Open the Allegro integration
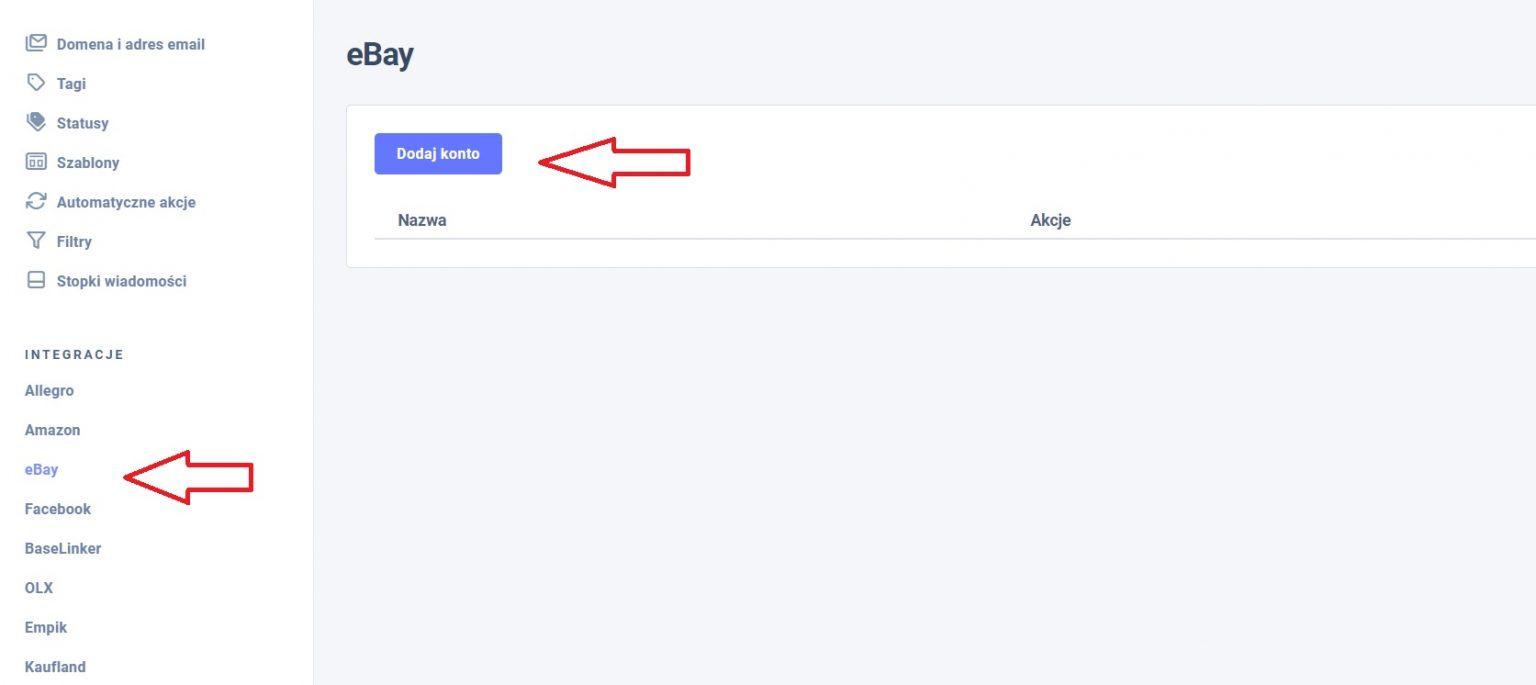The image size is (1536, 685). pos(49,391)
